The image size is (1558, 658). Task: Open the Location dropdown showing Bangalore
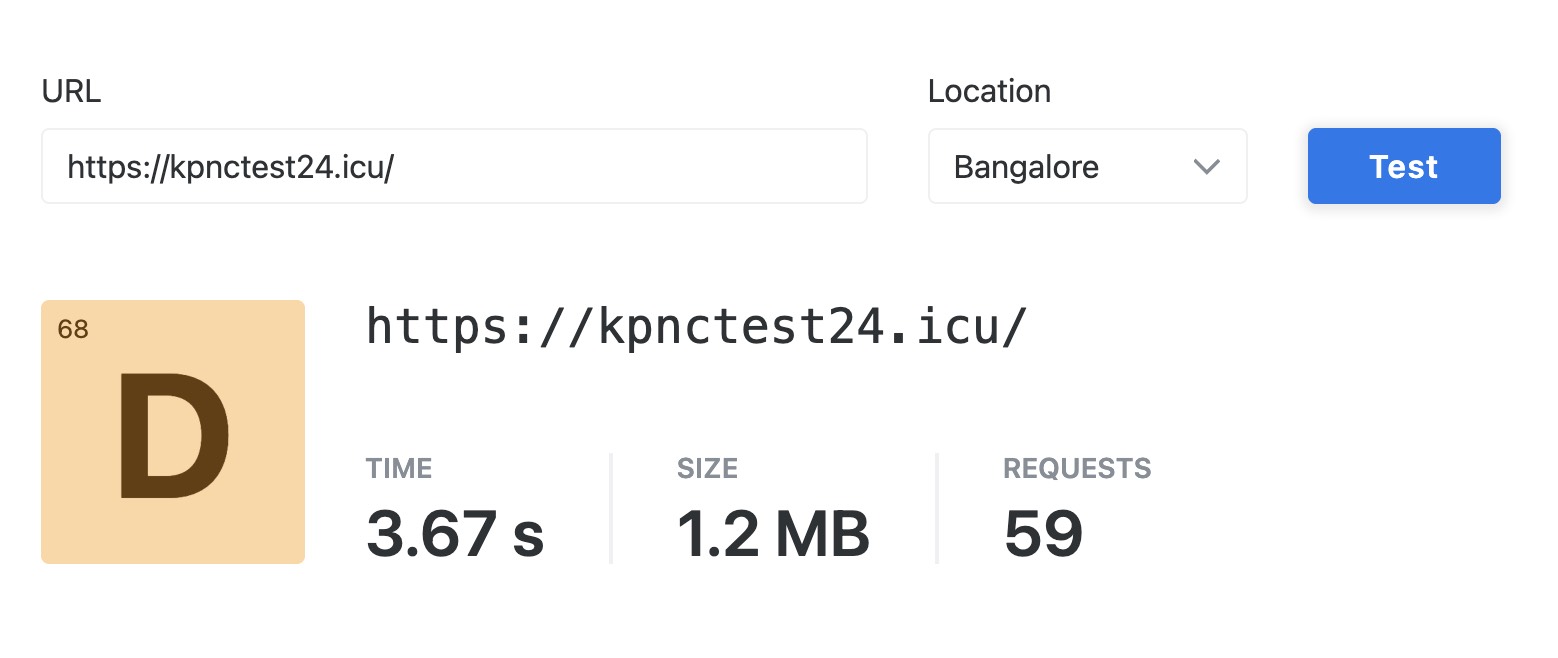click(1087, 166)
